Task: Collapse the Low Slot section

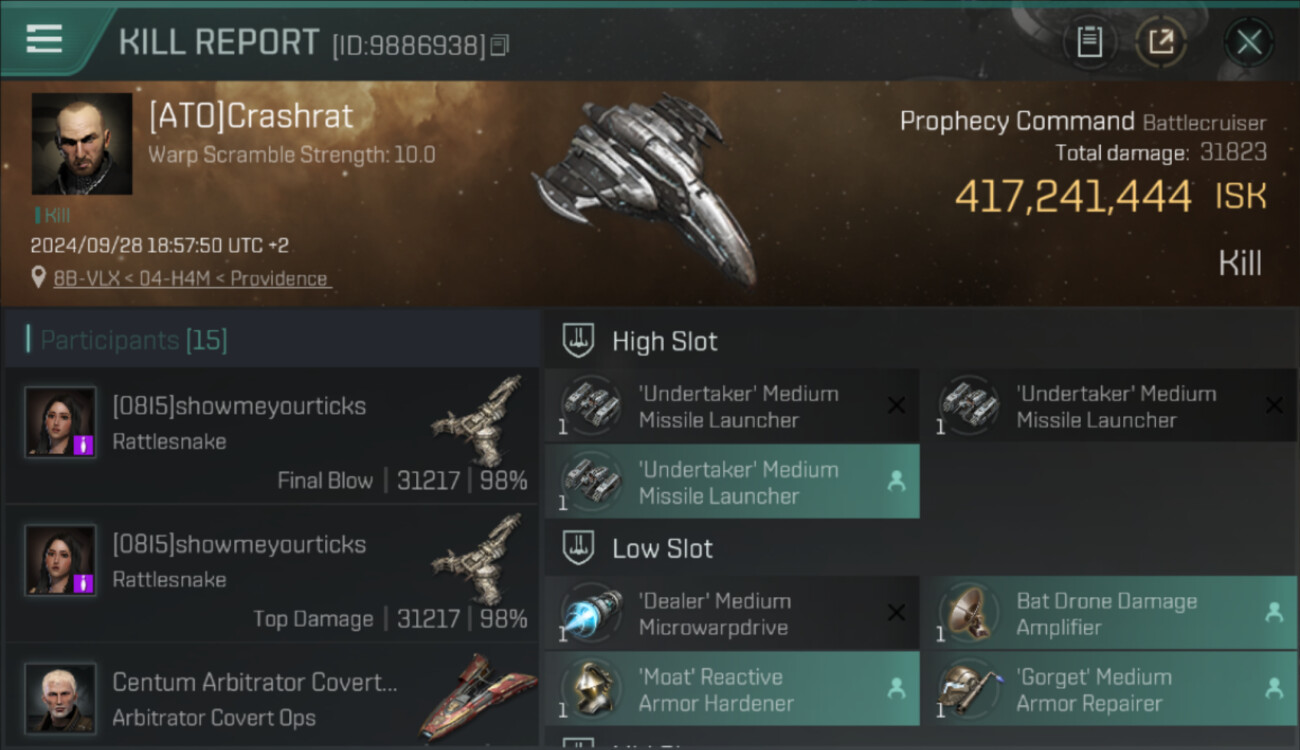Action: coord(579,548)
